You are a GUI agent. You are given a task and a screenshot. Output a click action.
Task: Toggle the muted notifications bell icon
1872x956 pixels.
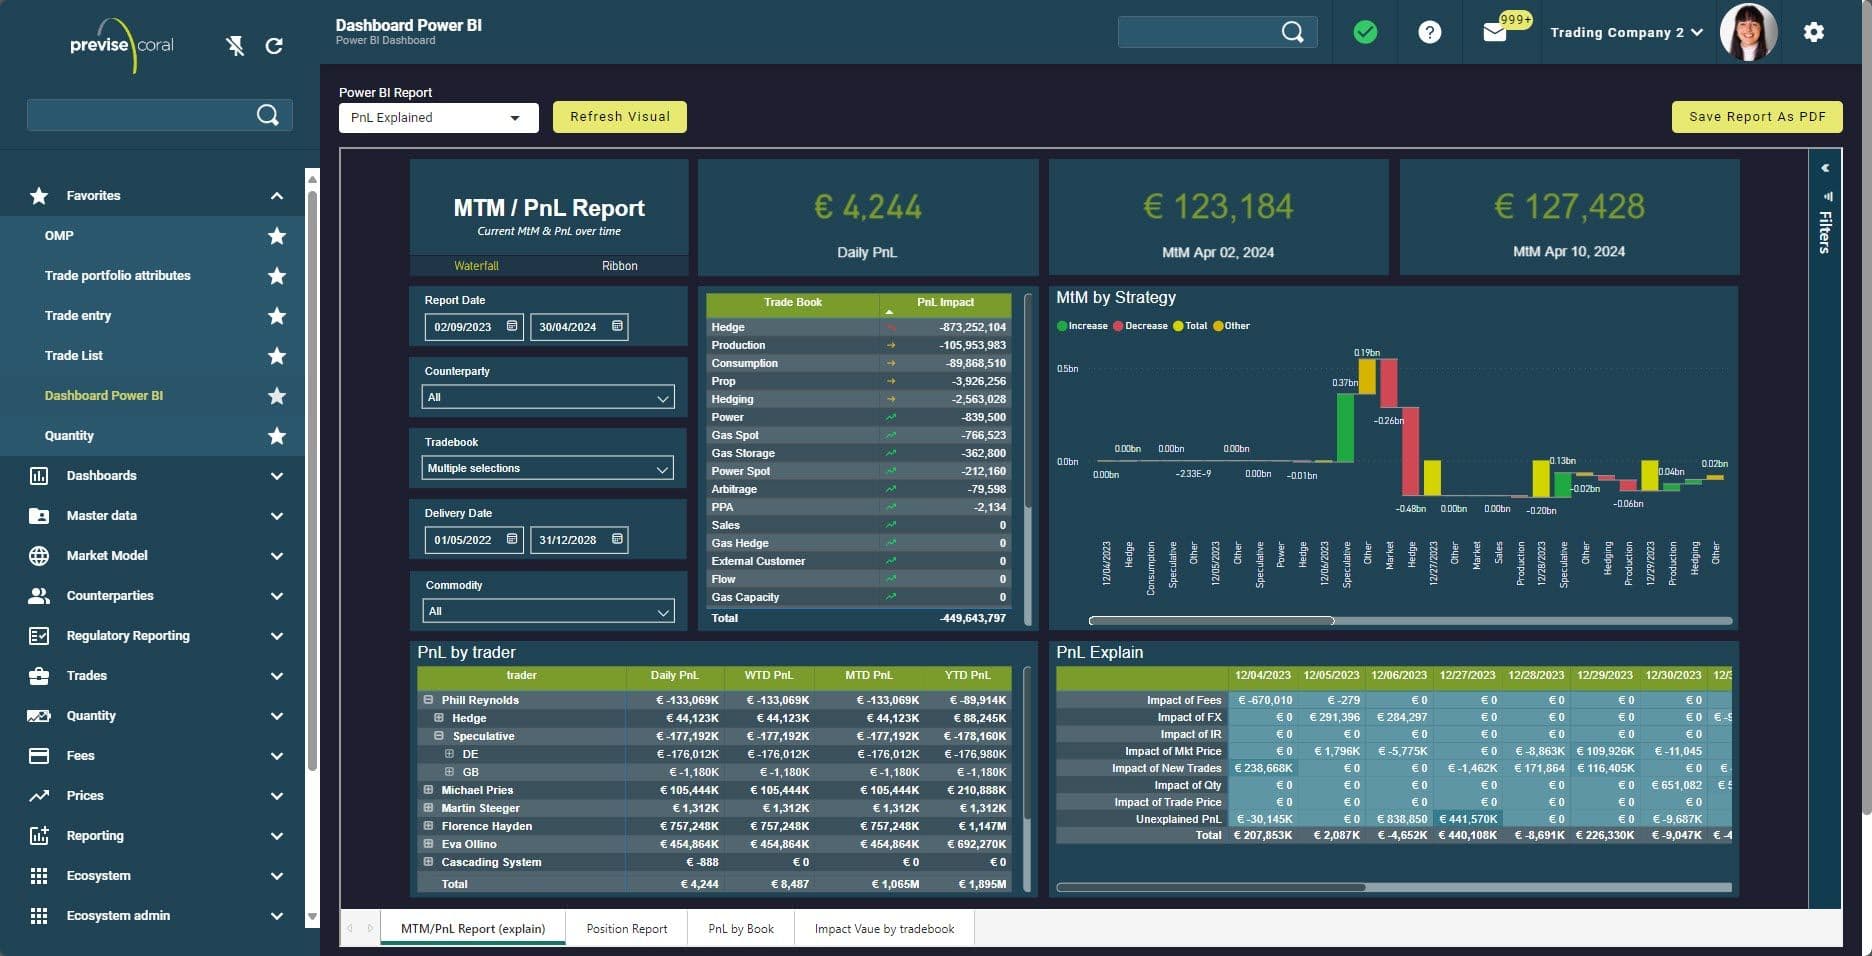click(234, 45)
